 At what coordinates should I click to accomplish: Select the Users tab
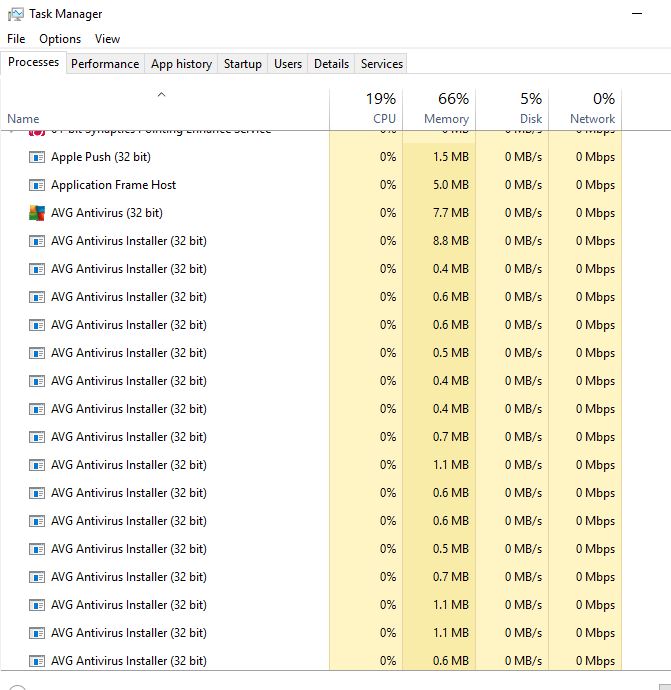tap(288, 64)
